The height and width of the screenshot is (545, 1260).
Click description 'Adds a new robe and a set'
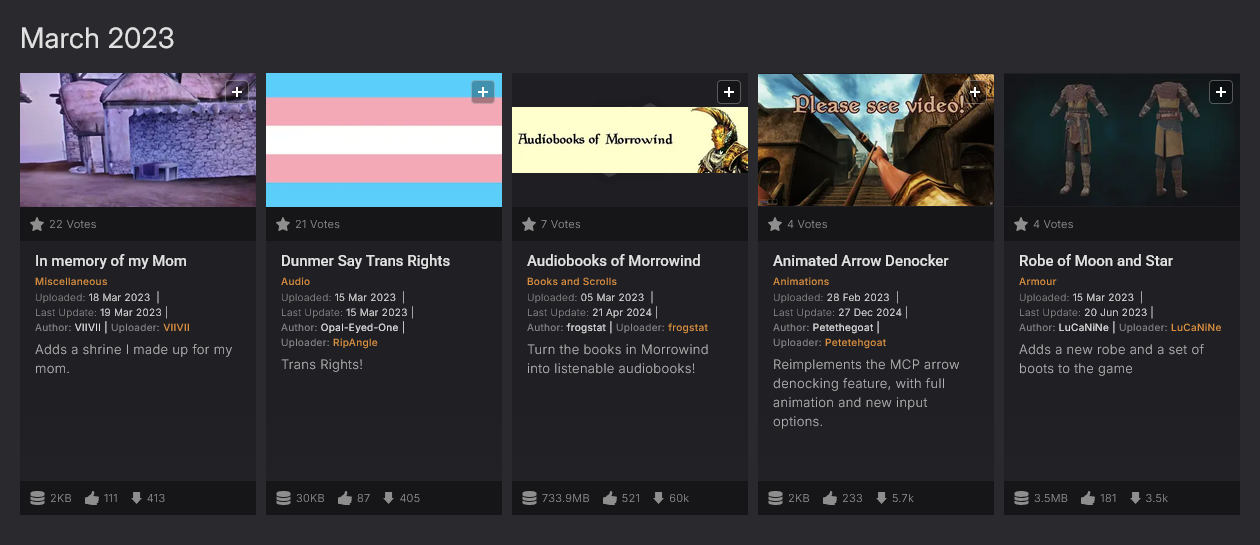coord(1111,359)
